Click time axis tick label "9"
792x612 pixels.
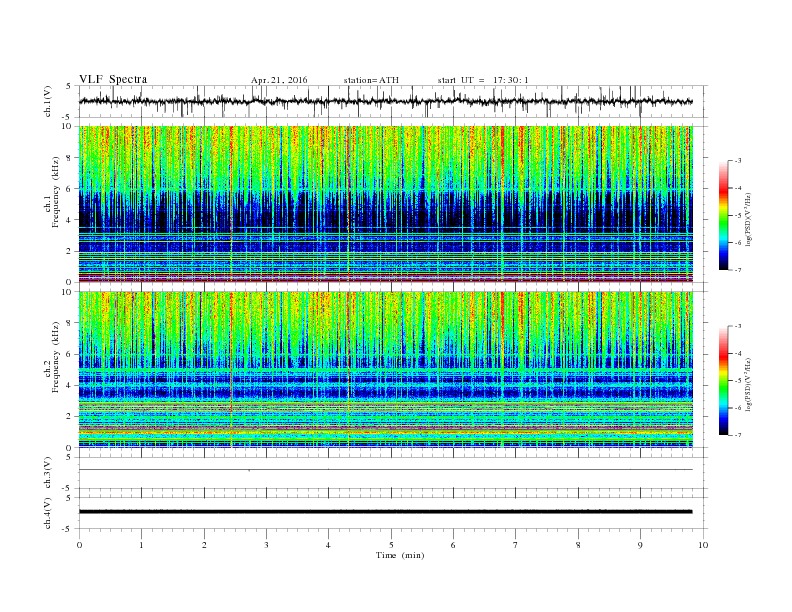click(x=640, y=545)
